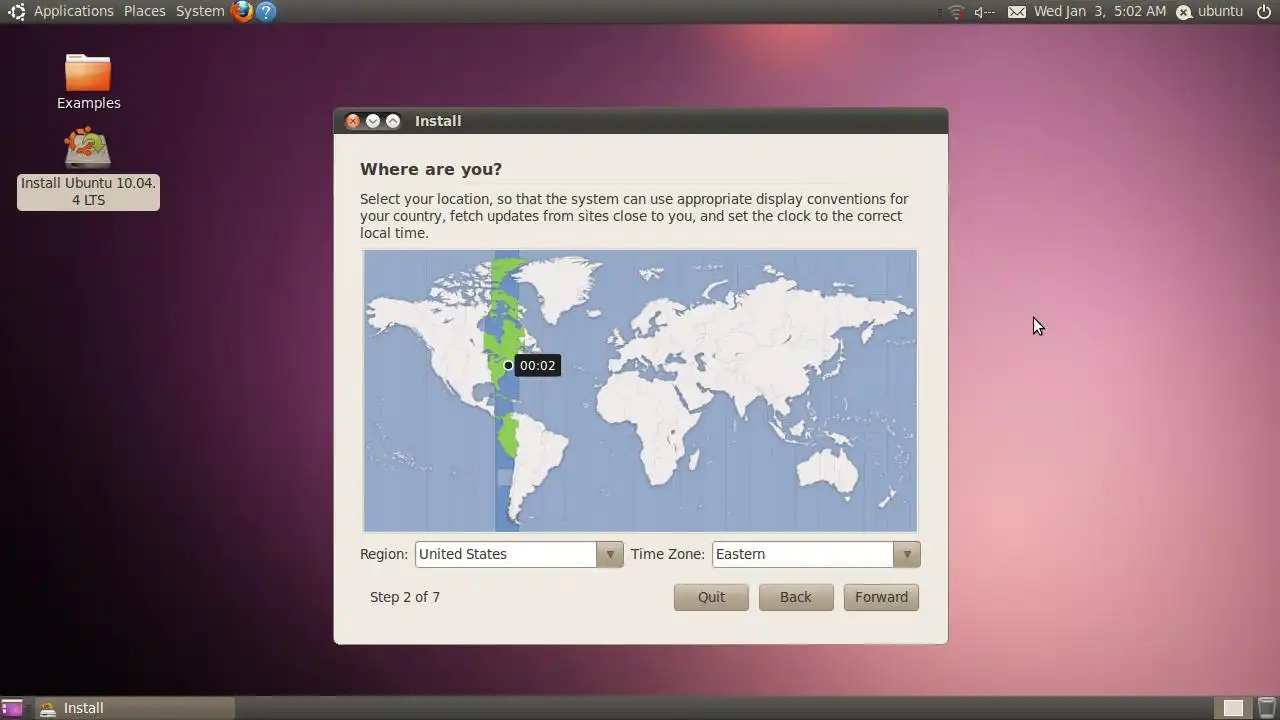Open the Places menu
This screenshot has height=720, width=1280.
[x=145, y=11]
